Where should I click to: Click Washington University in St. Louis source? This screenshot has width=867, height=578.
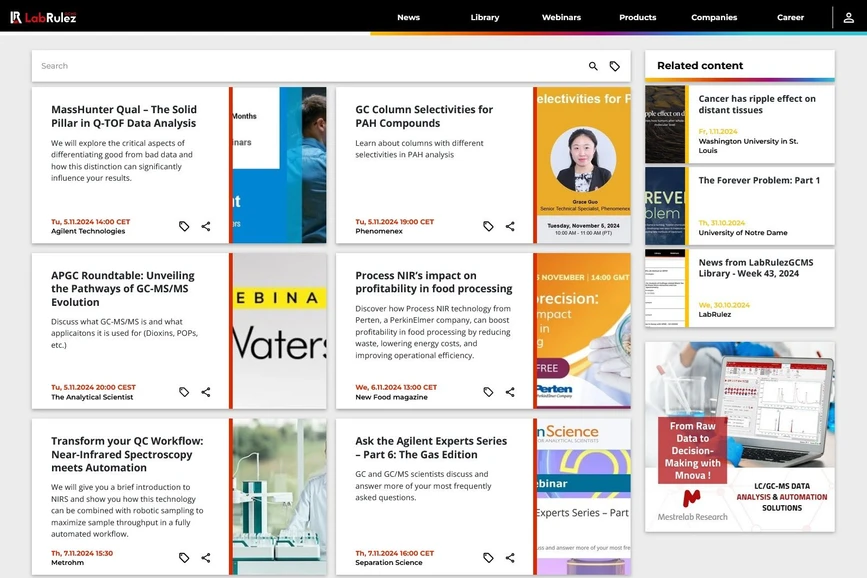click(748, 145)
